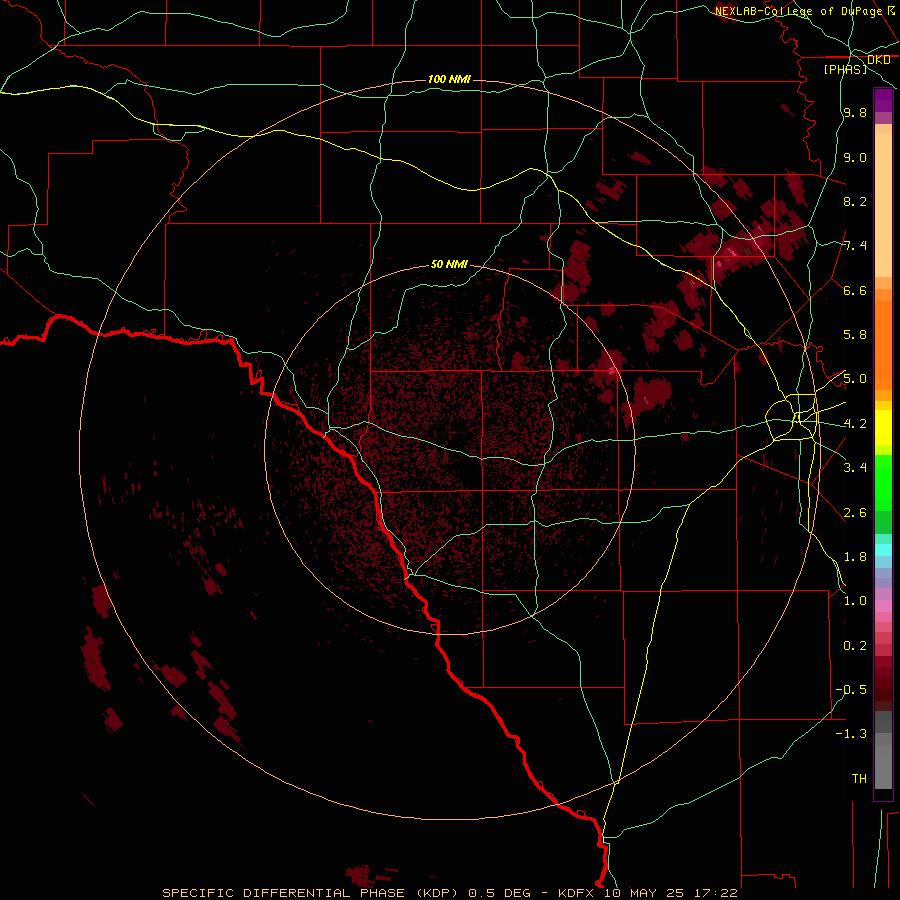Click the 100 NMI range ring label
This screenshot has width=900, height=900.
click(449, 79)
